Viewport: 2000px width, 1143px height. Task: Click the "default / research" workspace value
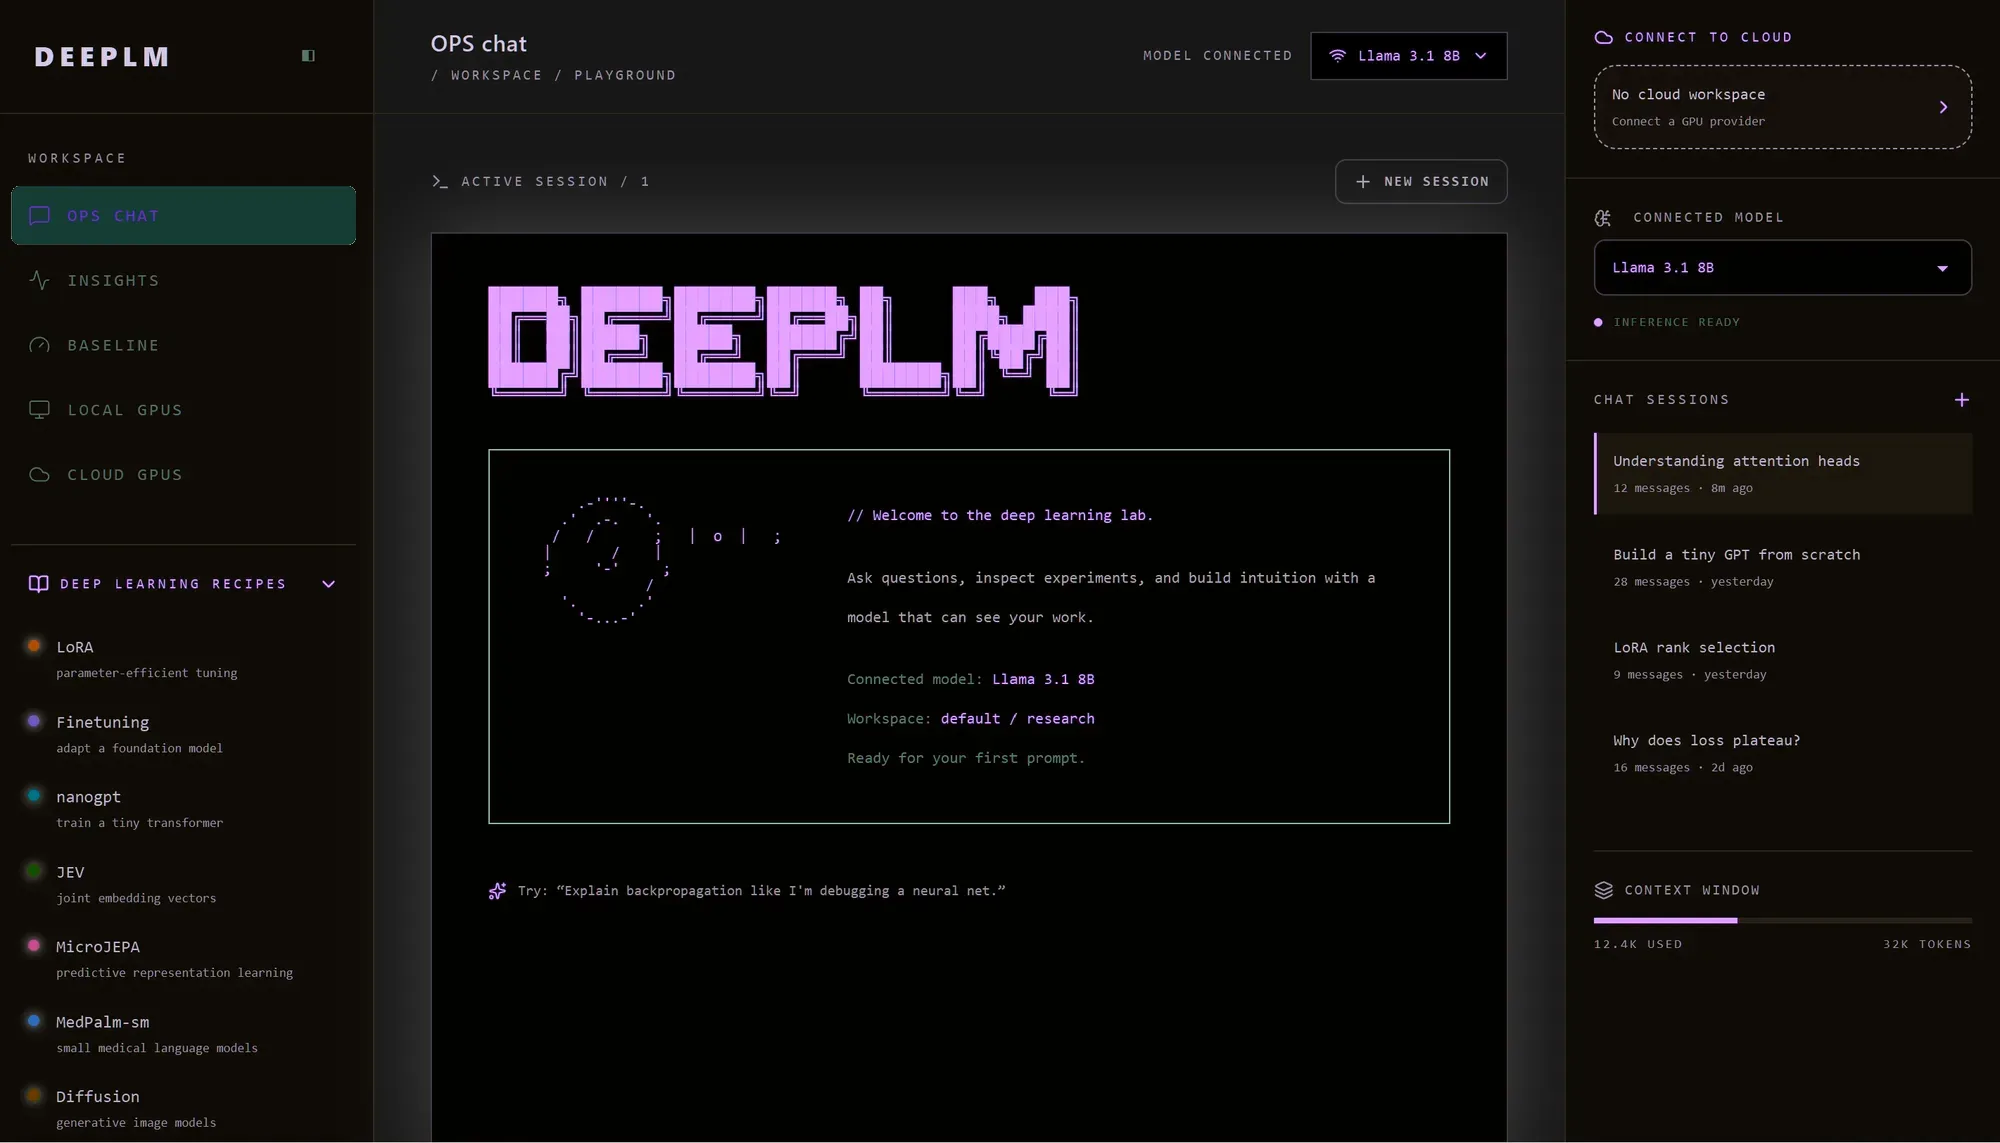1017,719
